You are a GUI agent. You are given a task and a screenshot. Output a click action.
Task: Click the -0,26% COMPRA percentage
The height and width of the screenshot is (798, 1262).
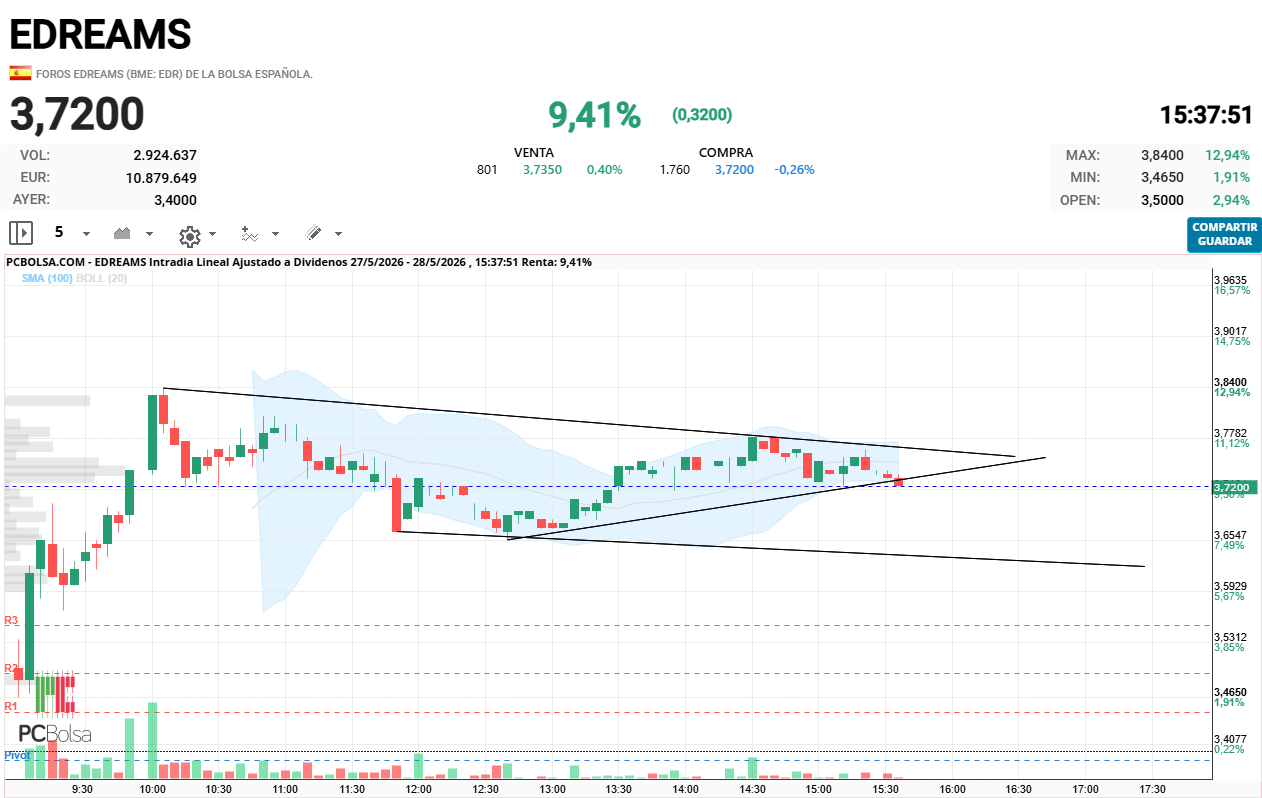click(794, 169)
